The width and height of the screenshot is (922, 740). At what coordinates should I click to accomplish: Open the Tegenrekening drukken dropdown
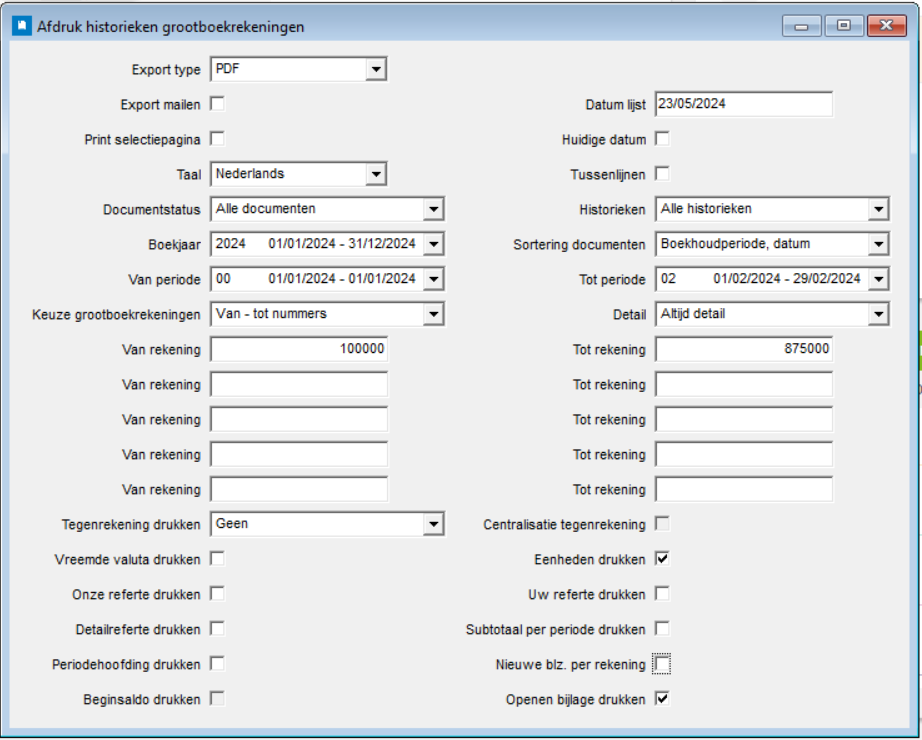[433, 524]
